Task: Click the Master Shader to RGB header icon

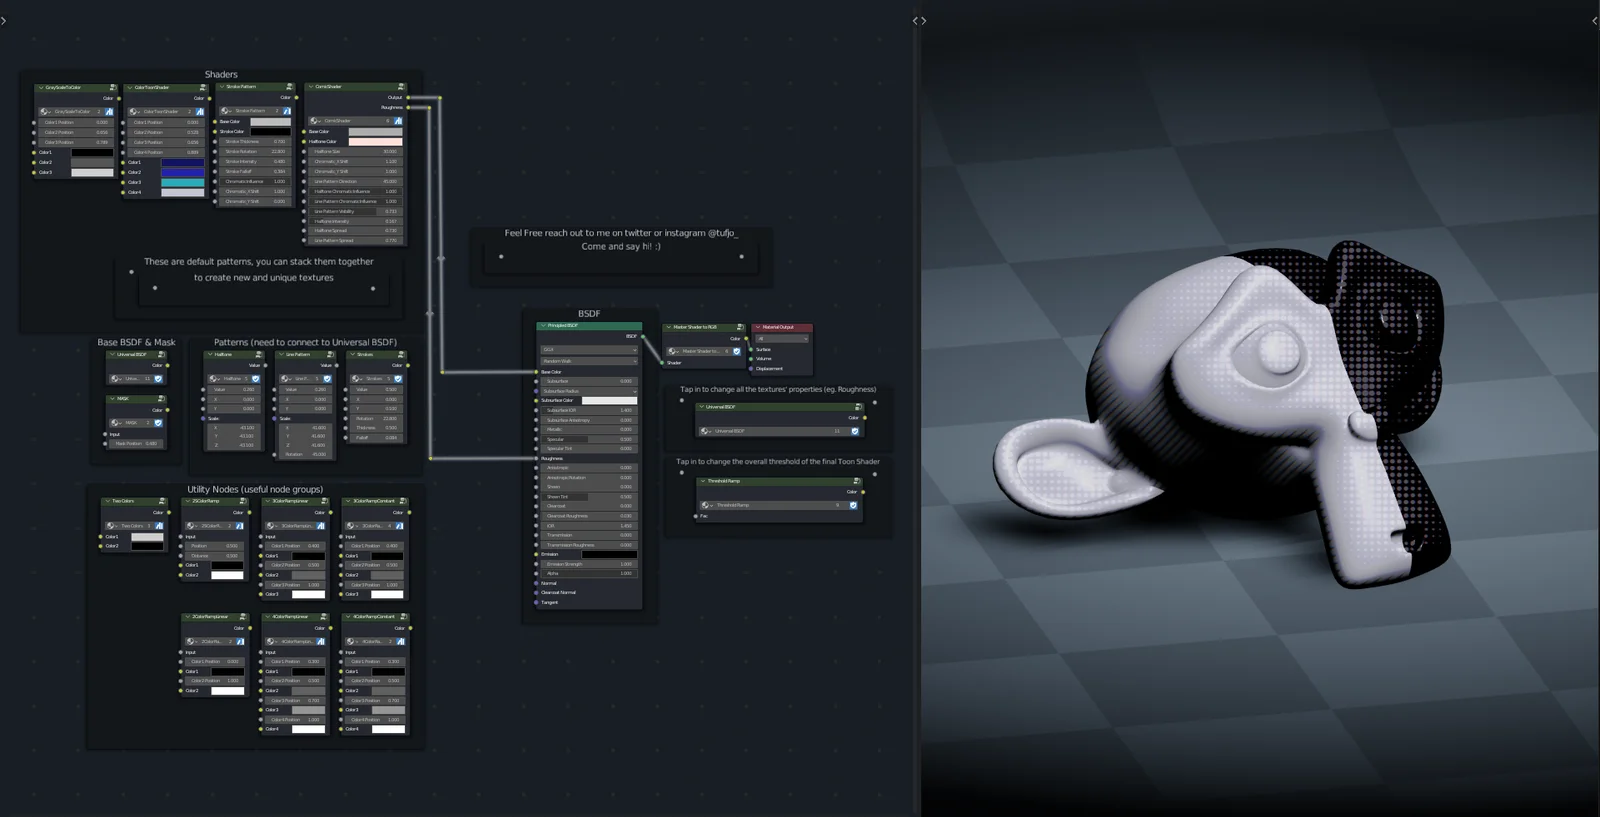Action: click(740, 327)
